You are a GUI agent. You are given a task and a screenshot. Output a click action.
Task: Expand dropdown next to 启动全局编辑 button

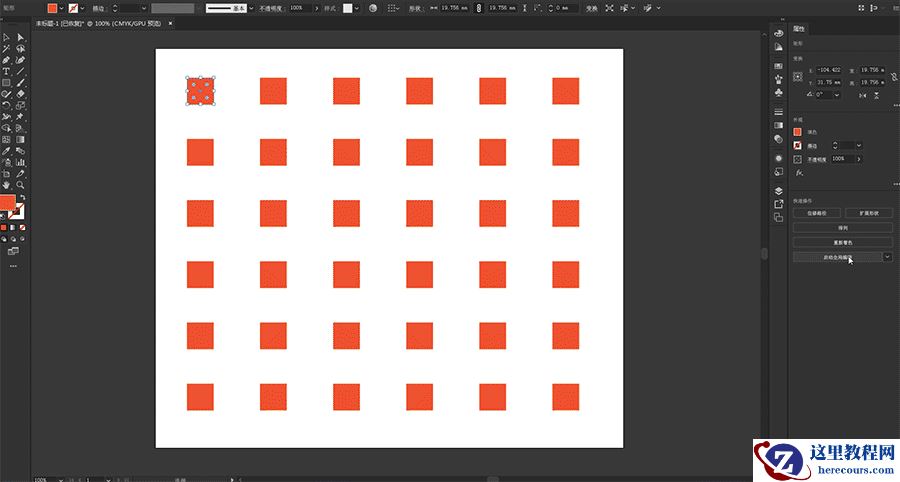888,257
